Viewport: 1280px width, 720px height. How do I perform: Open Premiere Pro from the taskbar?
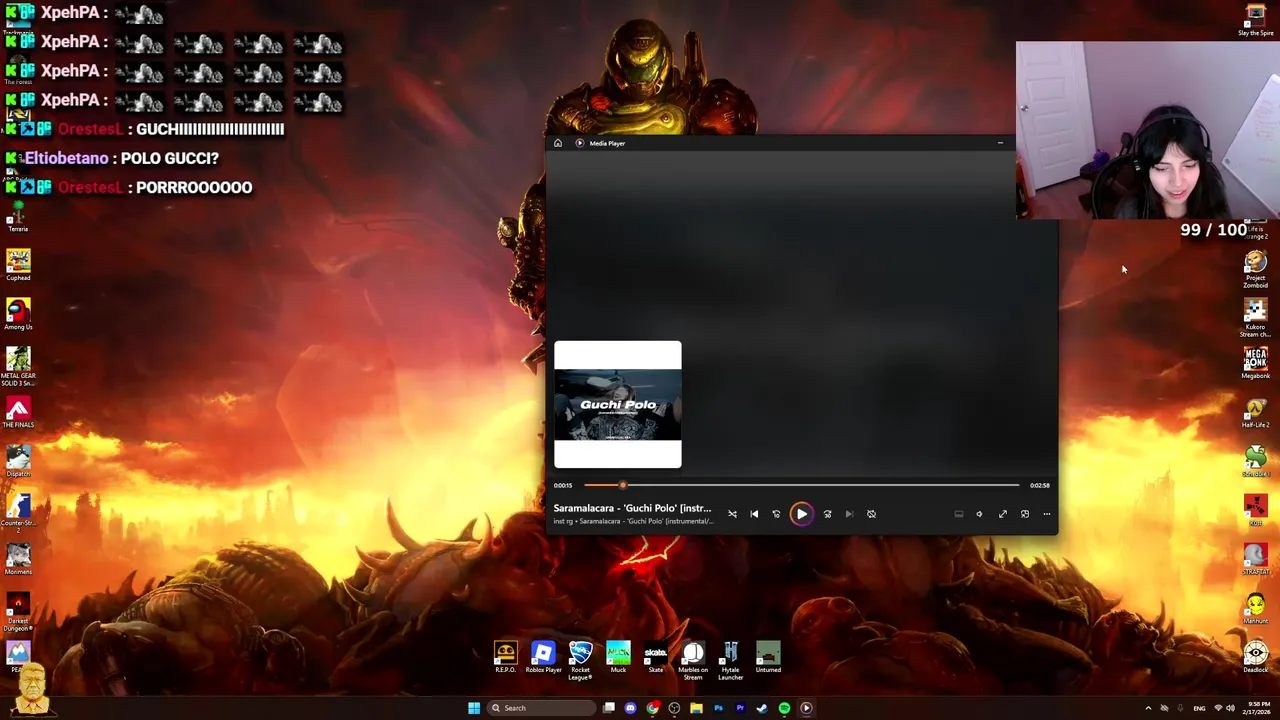tap(740, 708)
